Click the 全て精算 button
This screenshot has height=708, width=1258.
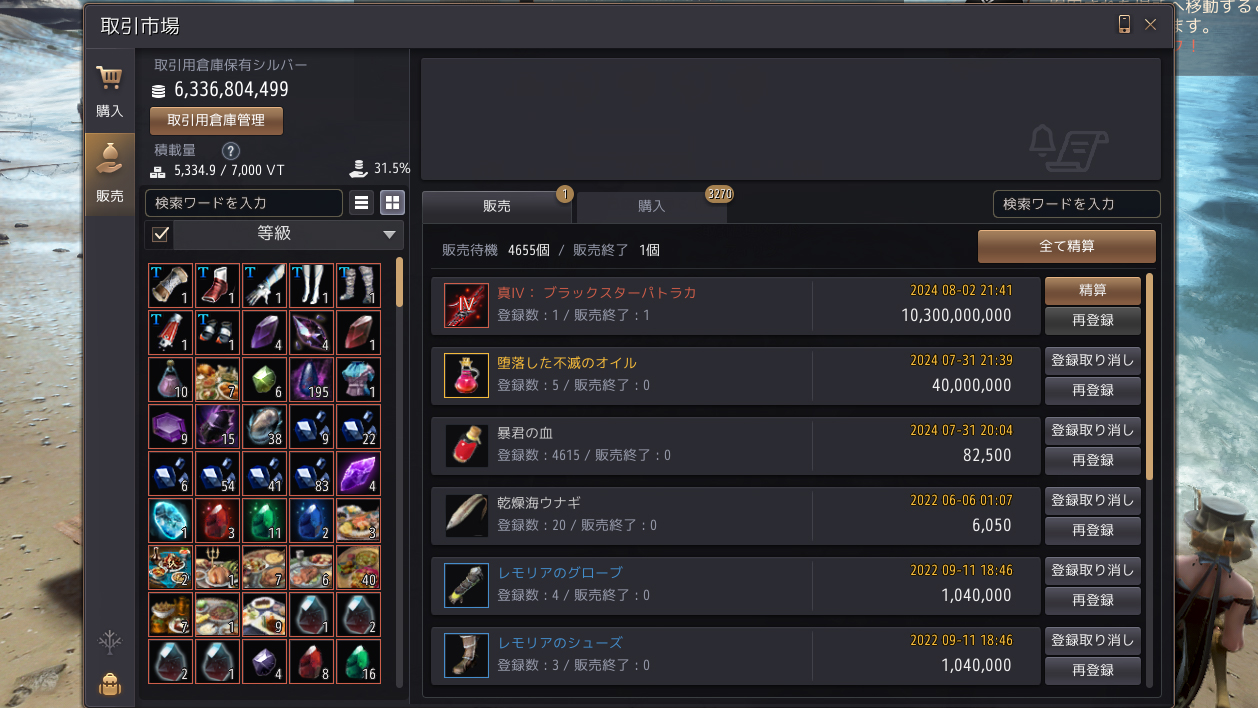coord(1066,246)
